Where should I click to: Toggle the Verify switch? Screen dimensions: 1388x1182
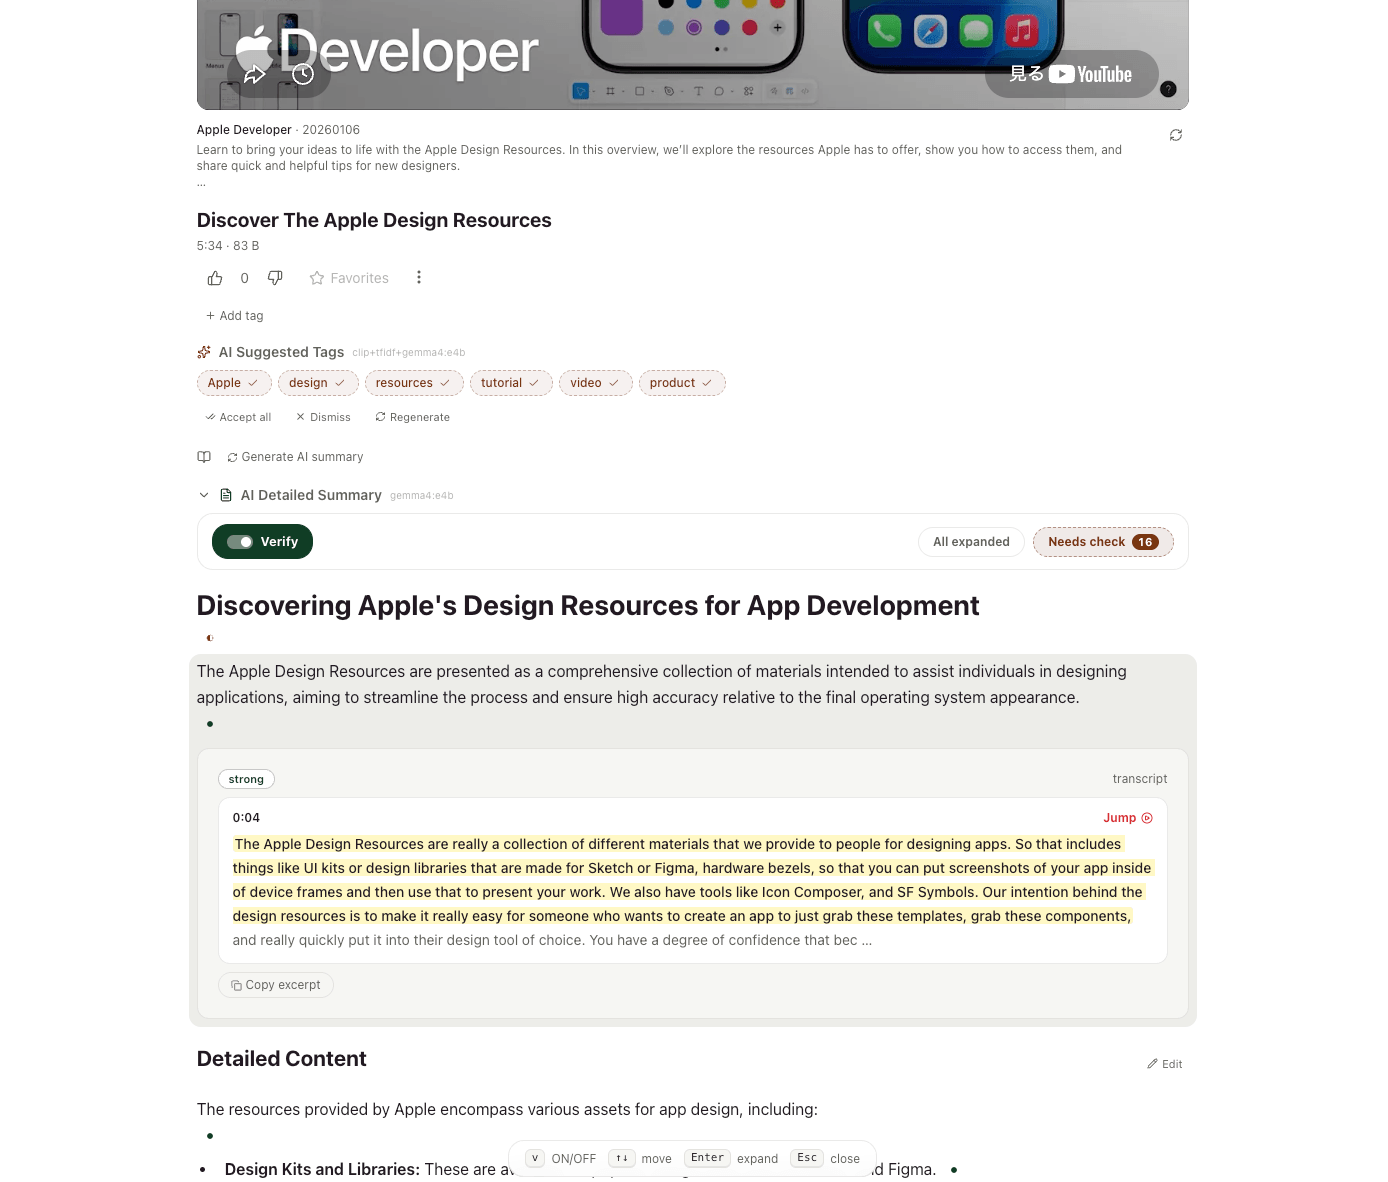262,542
